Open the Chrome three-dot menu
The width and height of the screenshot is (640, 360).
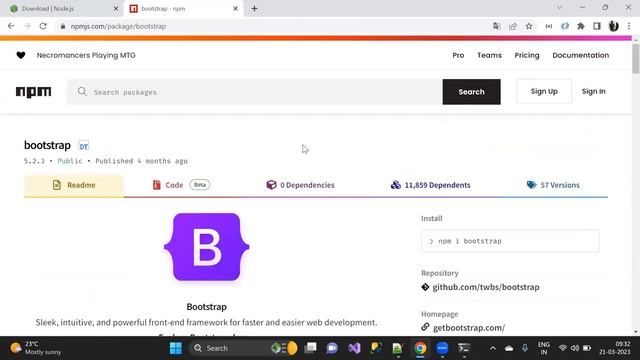point(629,26)
